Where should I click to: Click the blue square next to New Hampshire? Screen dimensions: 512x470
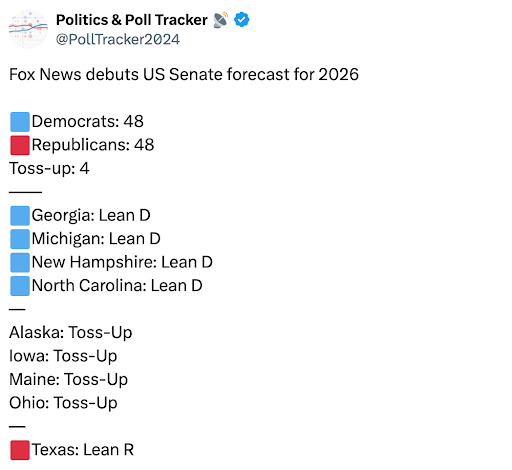tap(20, 263)
